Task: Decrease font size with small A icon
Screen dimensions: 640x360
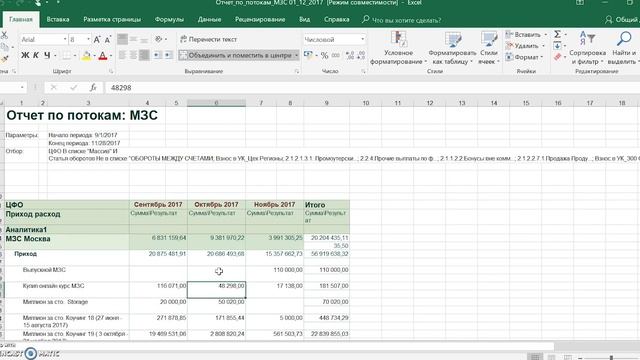Action: tap(108, 40)
